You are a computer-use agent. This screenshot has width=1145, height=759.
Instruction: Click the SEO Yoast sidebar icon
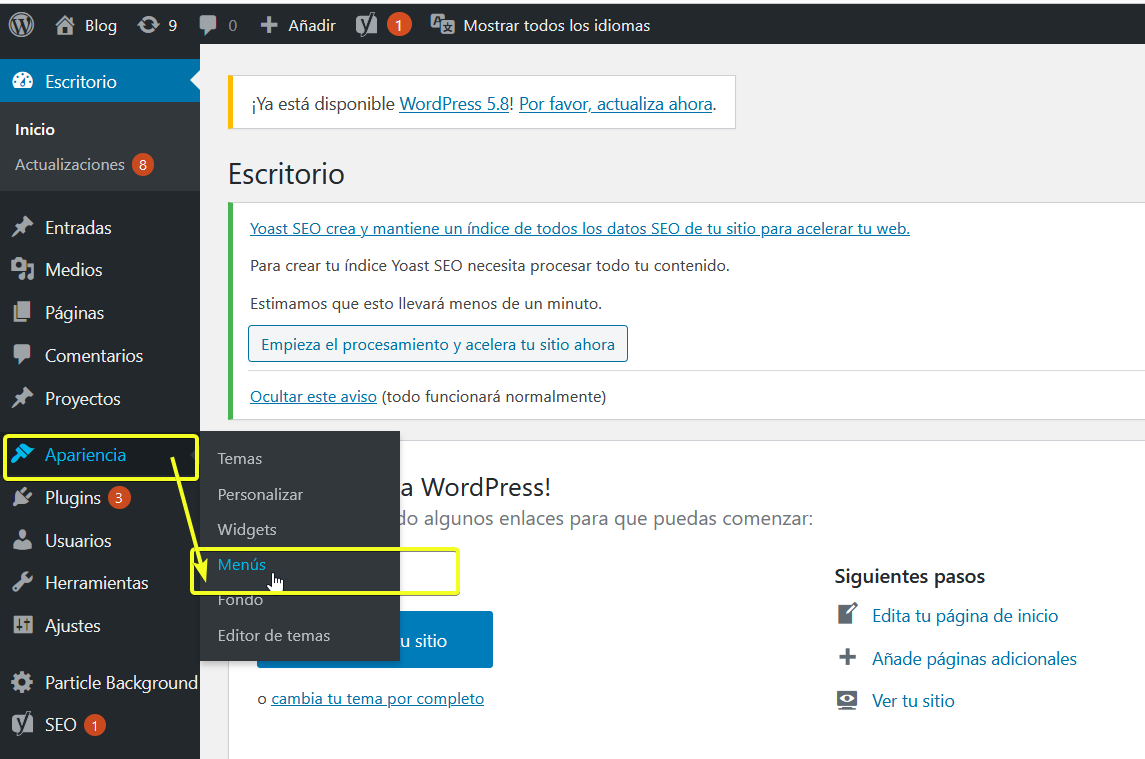point(23,724)
